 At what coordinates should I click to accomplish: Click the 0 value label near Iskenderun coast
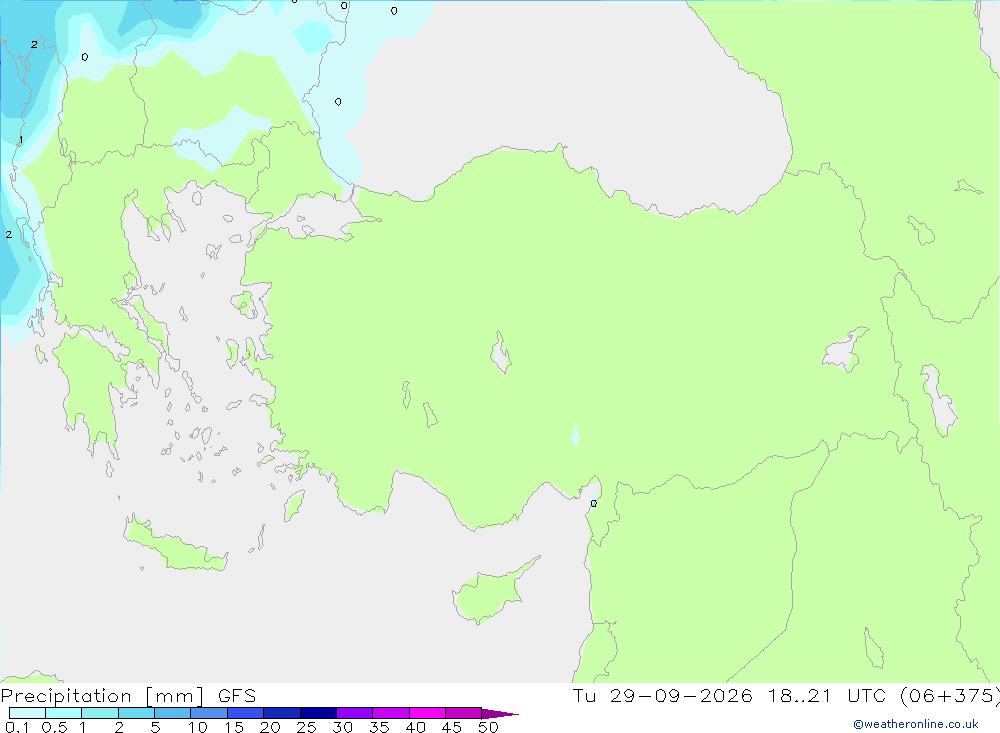[x=594, y=504]
